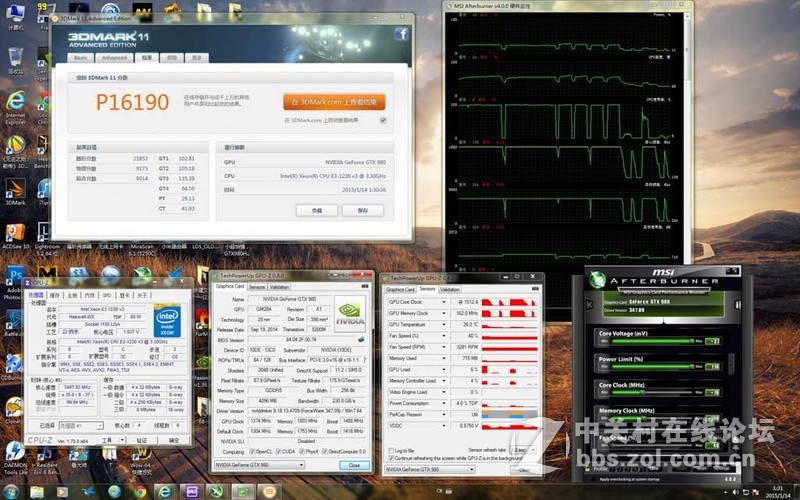Viewport: 800px width, 500px height.
Task: Click the MSI Afterburner dragon logo
Action: point(597,280)
